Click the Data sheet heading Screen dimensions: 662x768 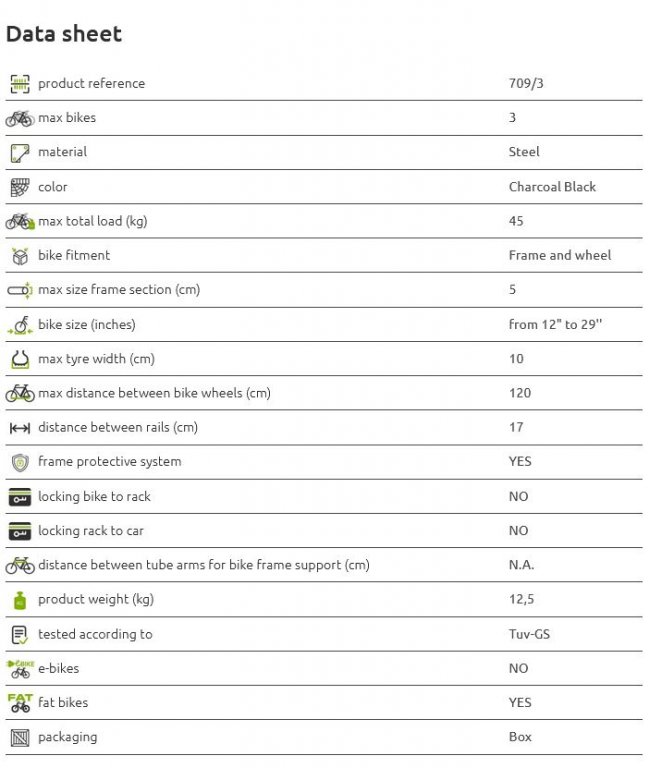pos(64,34)
